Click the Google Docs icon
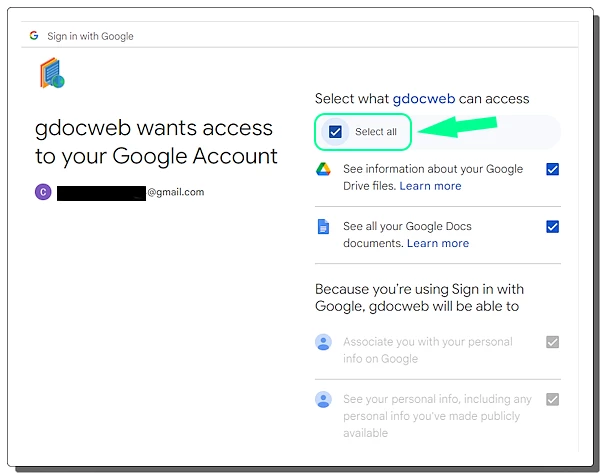Viewport: 600px width, 473px height. pyautogui.click(x=323, y=227)
